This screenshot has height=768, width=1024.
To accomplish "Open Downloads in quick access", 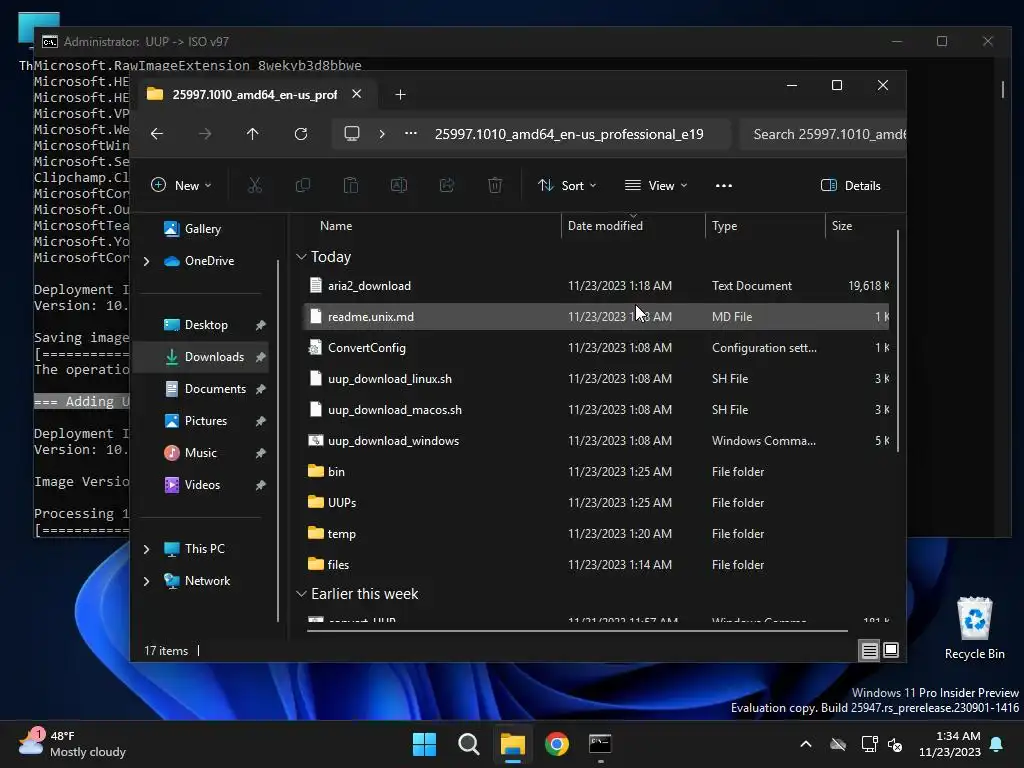I will [201, 357].
